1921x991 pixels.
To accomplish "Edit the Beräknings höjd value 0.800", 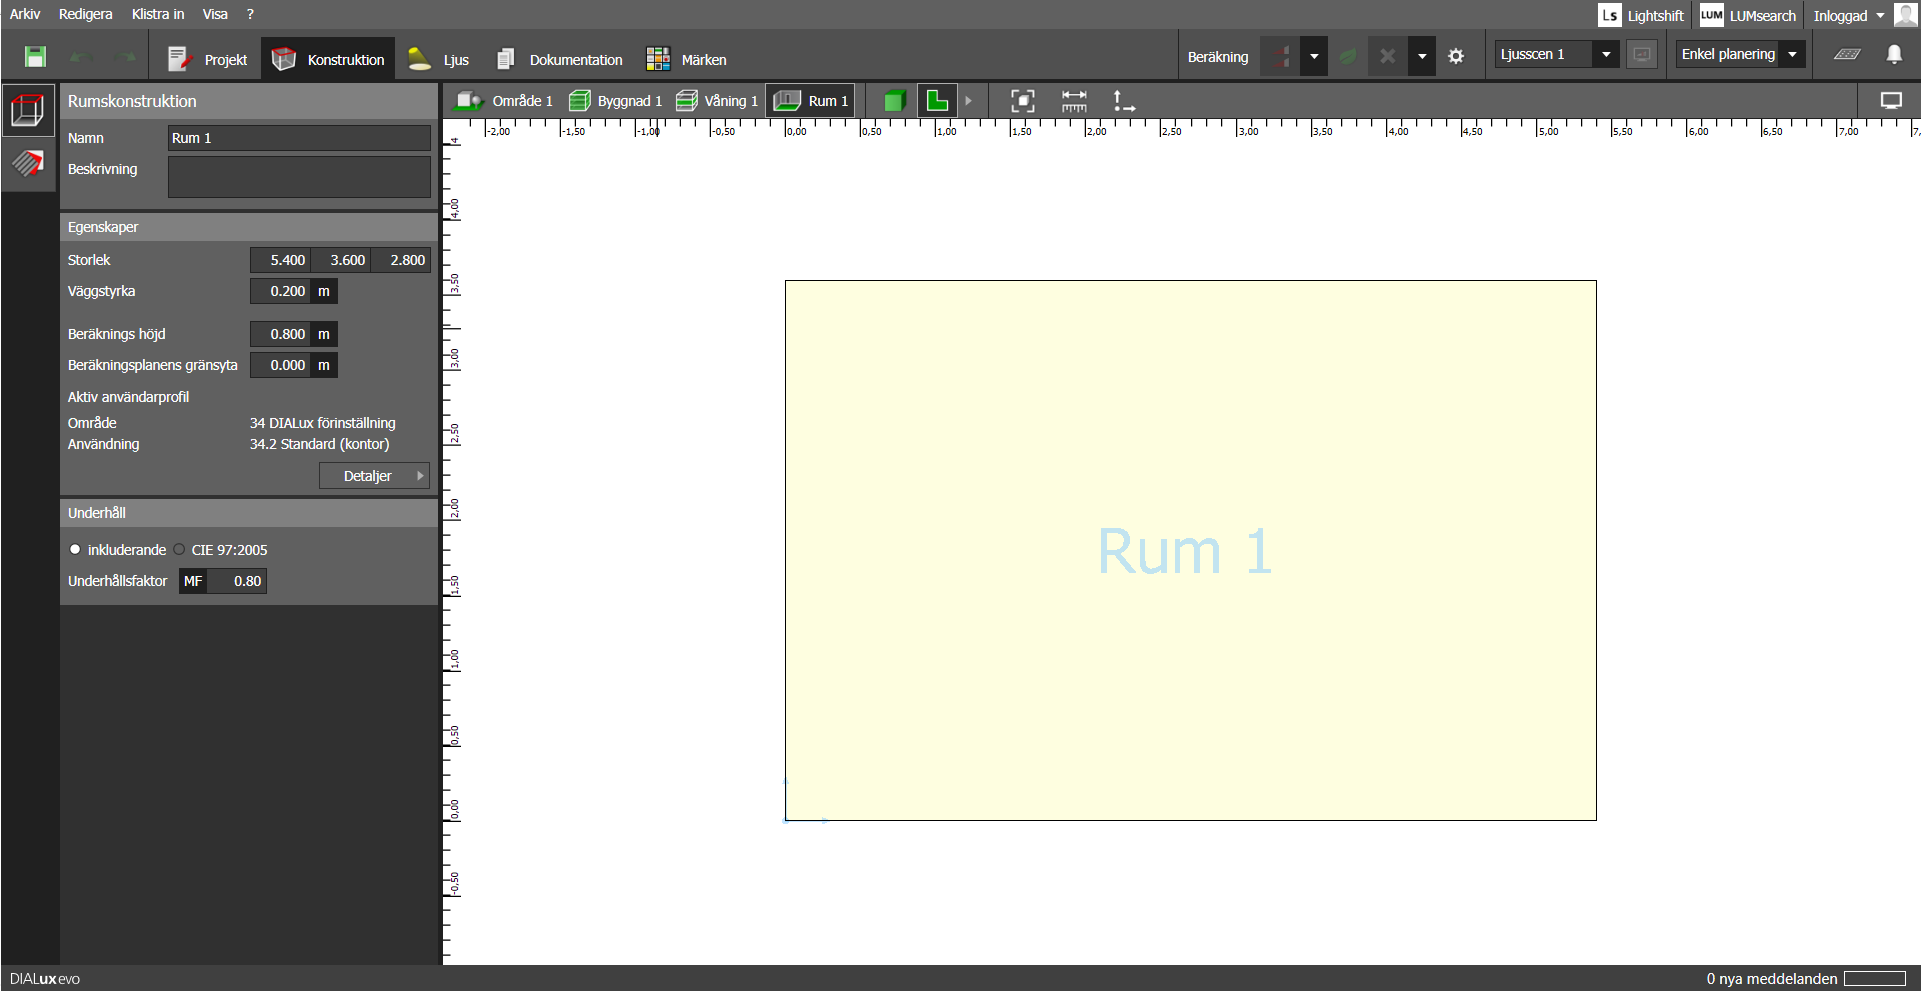I will click(280, 334).
